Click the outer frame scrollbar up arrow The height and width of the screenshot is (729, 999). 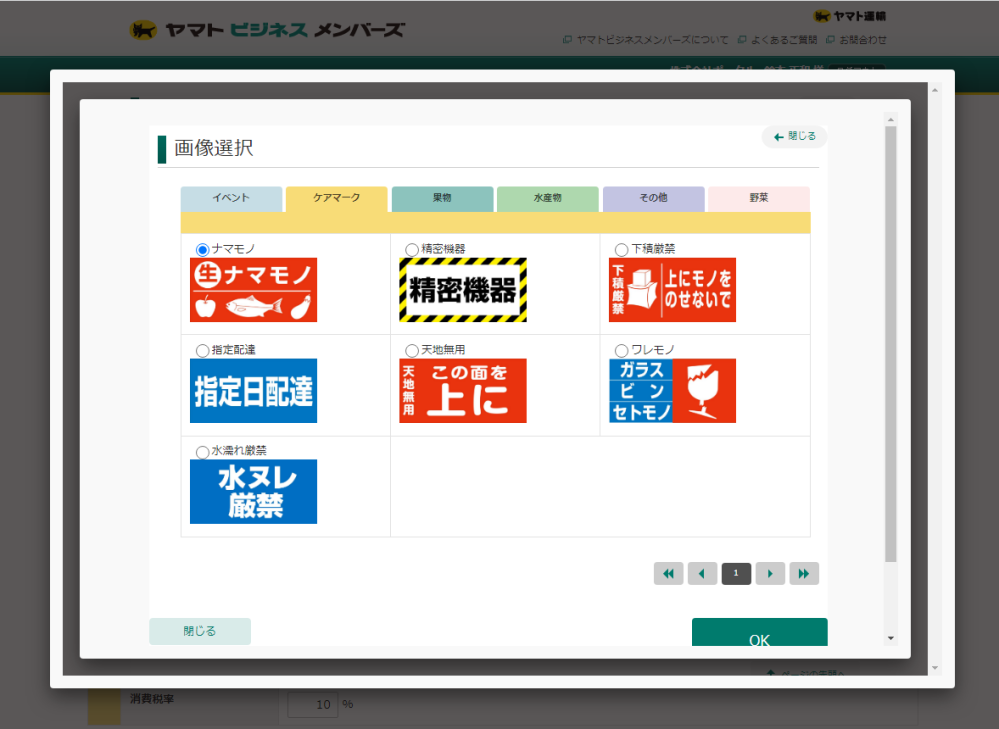pyautogui.click(x=935, y=90)
